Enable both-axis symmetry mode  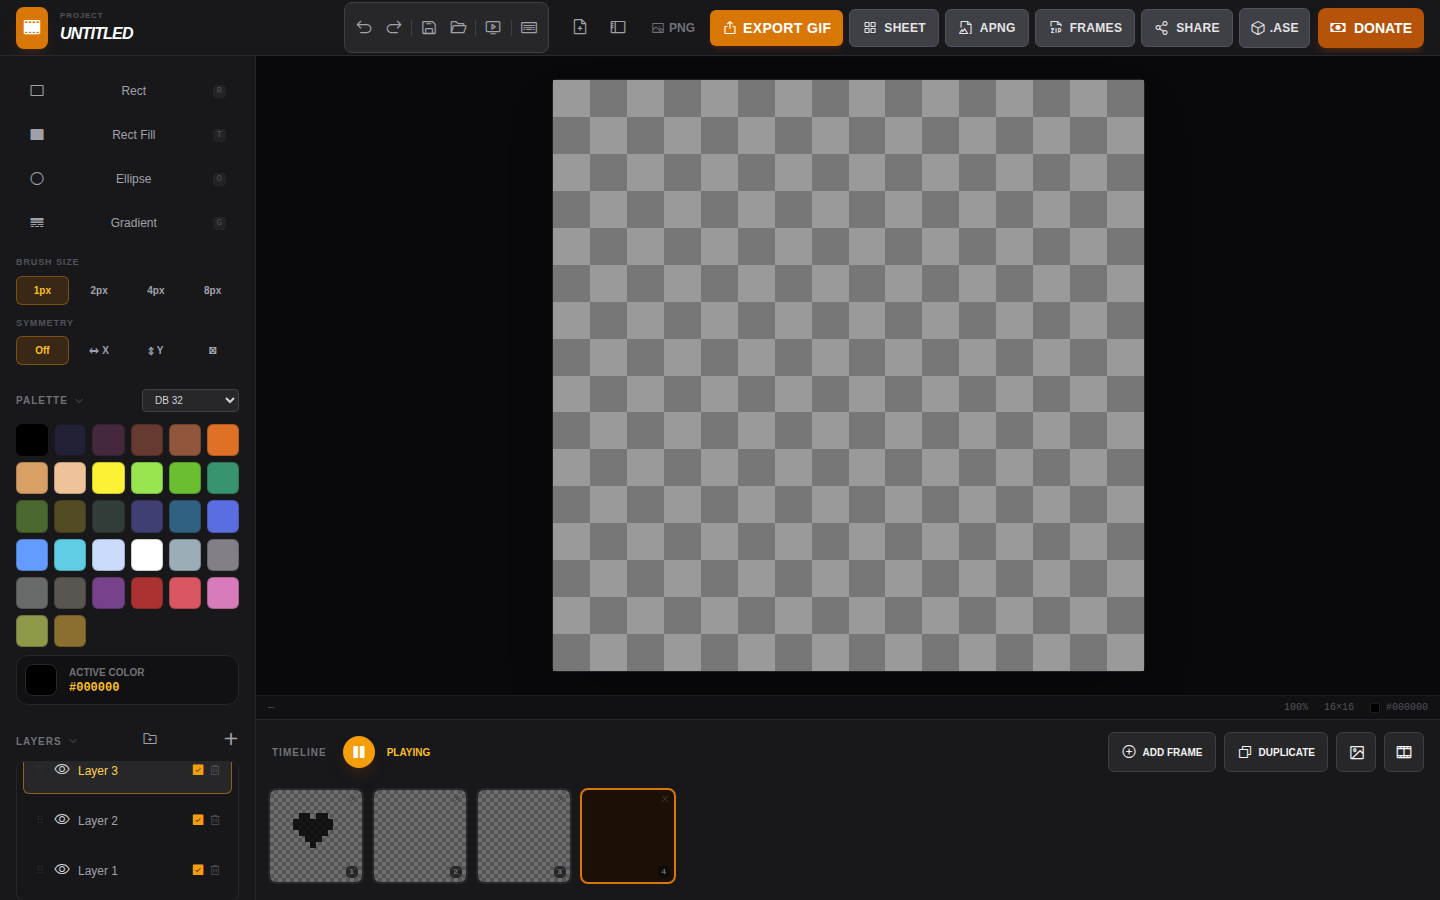click(213, 351)
